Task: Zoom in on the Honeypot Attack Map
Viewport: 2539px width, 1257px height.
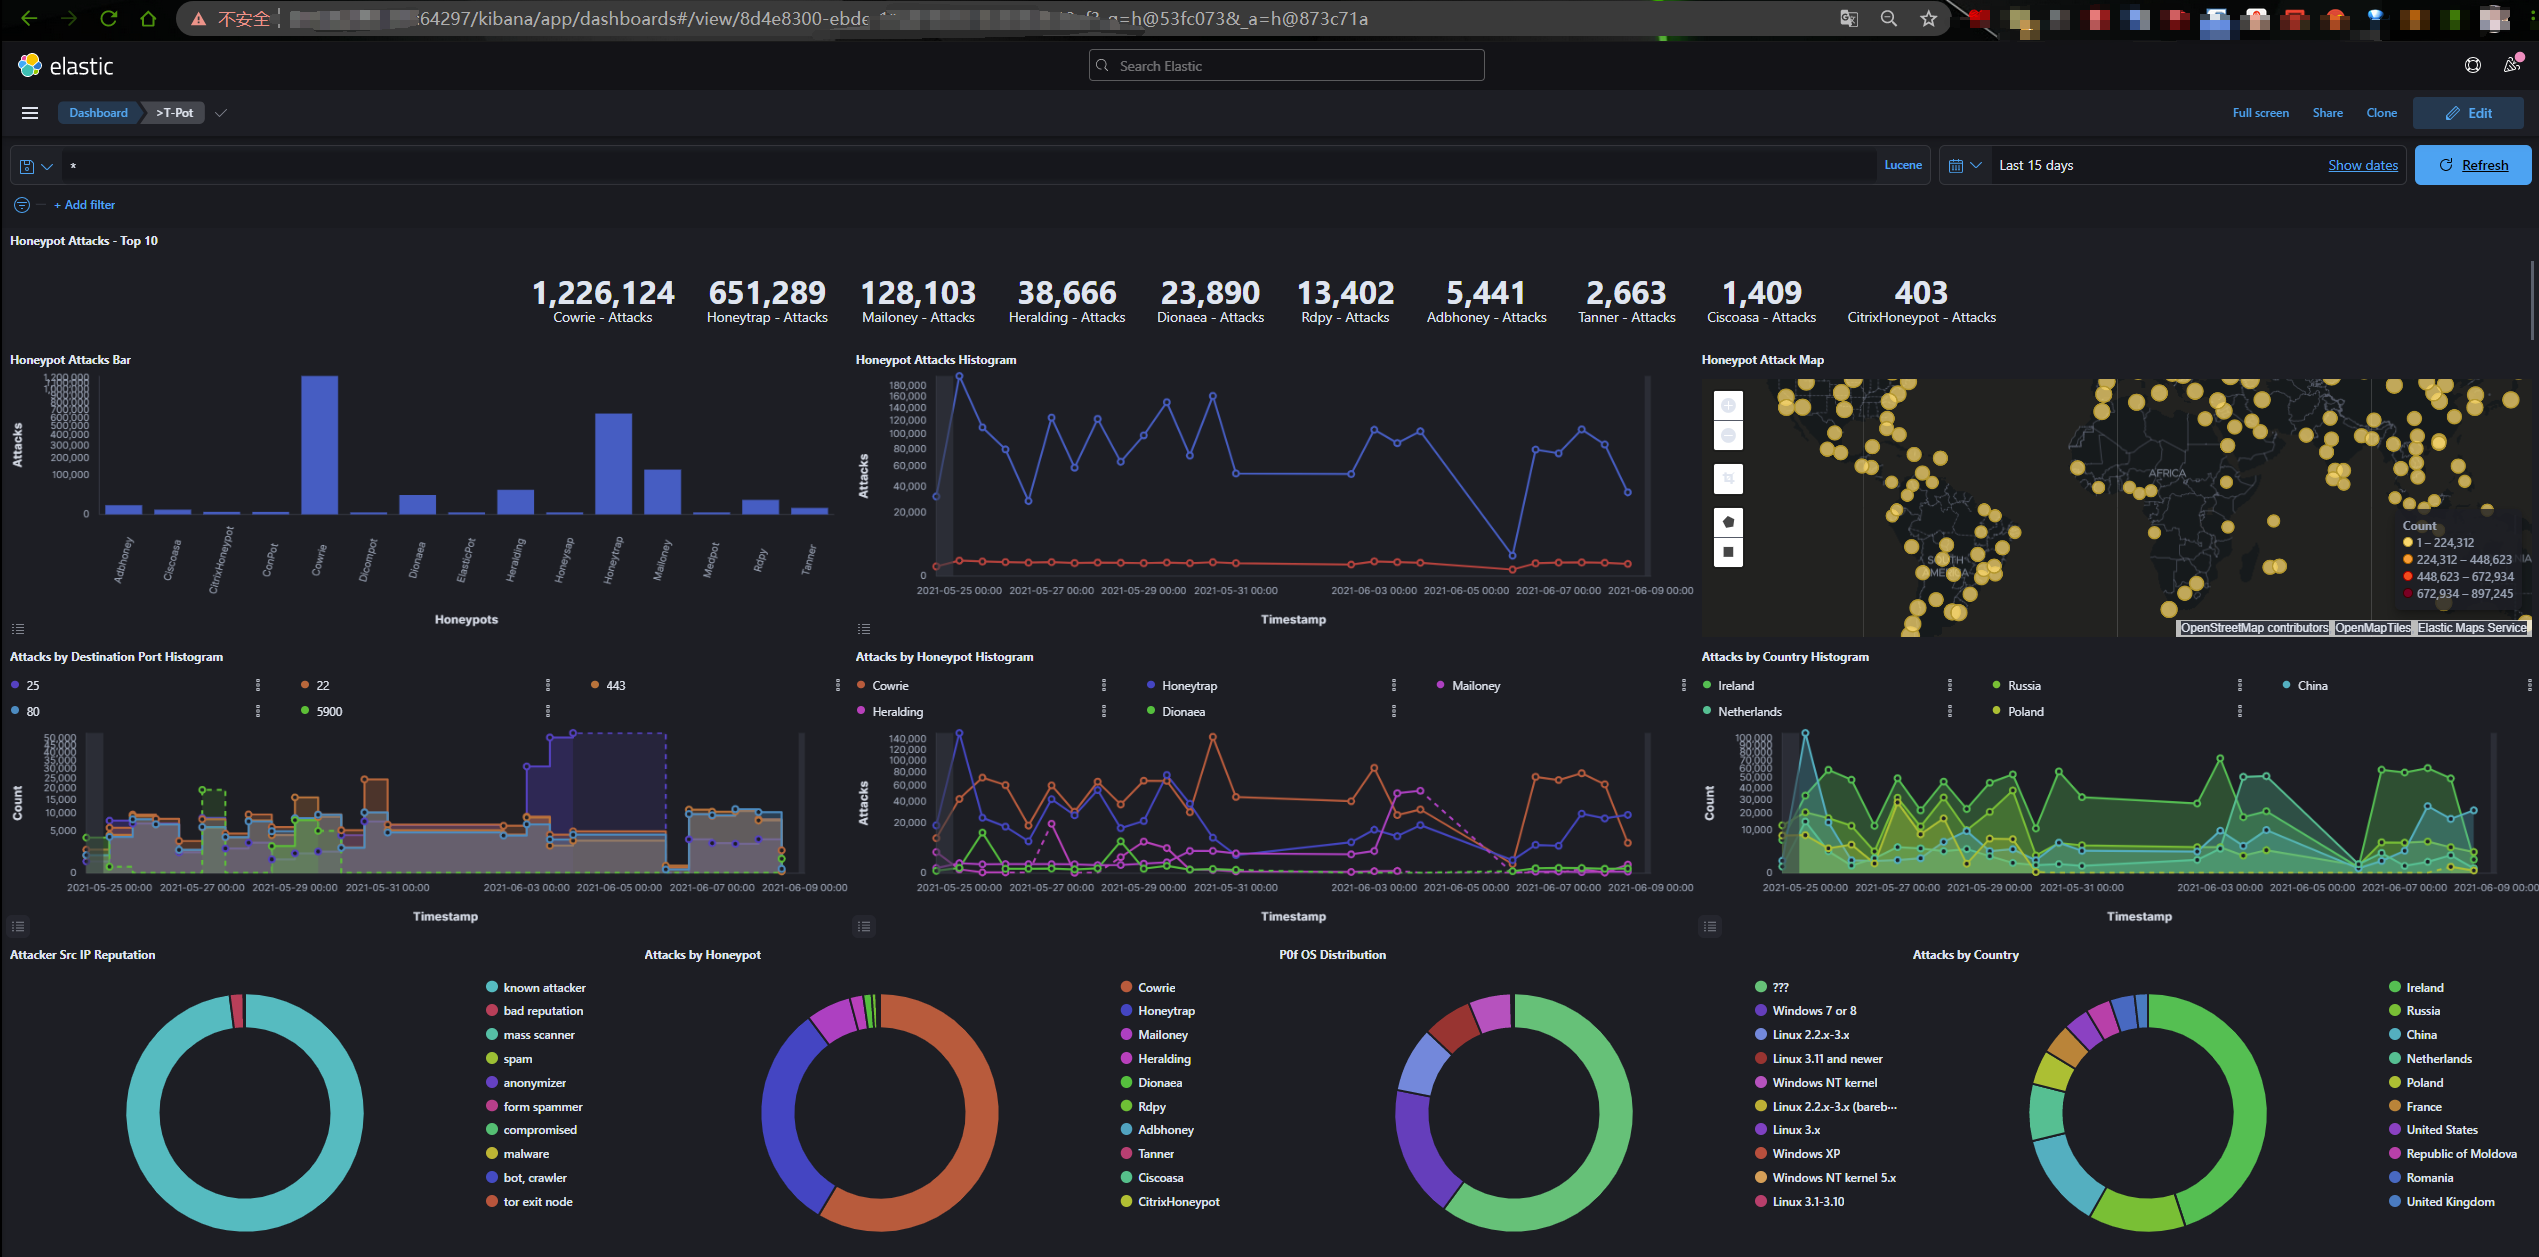Action: (x=1728, y=406)
